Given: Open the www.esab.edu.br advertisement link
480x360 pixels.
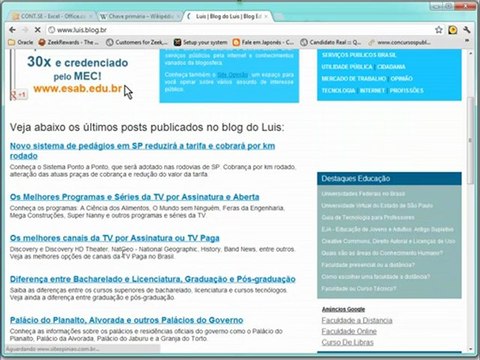Looking at the screenshot, I should click(x=77, y=88).
